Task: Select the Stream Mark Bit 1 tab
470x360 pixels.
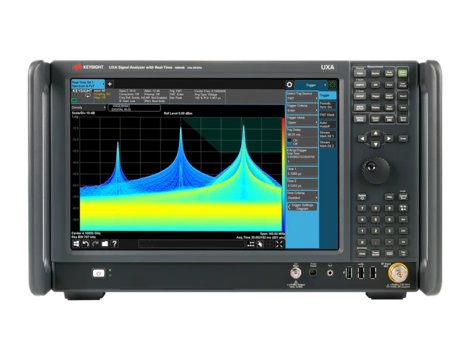Action: pyautogui.click(x=327, y=134)
